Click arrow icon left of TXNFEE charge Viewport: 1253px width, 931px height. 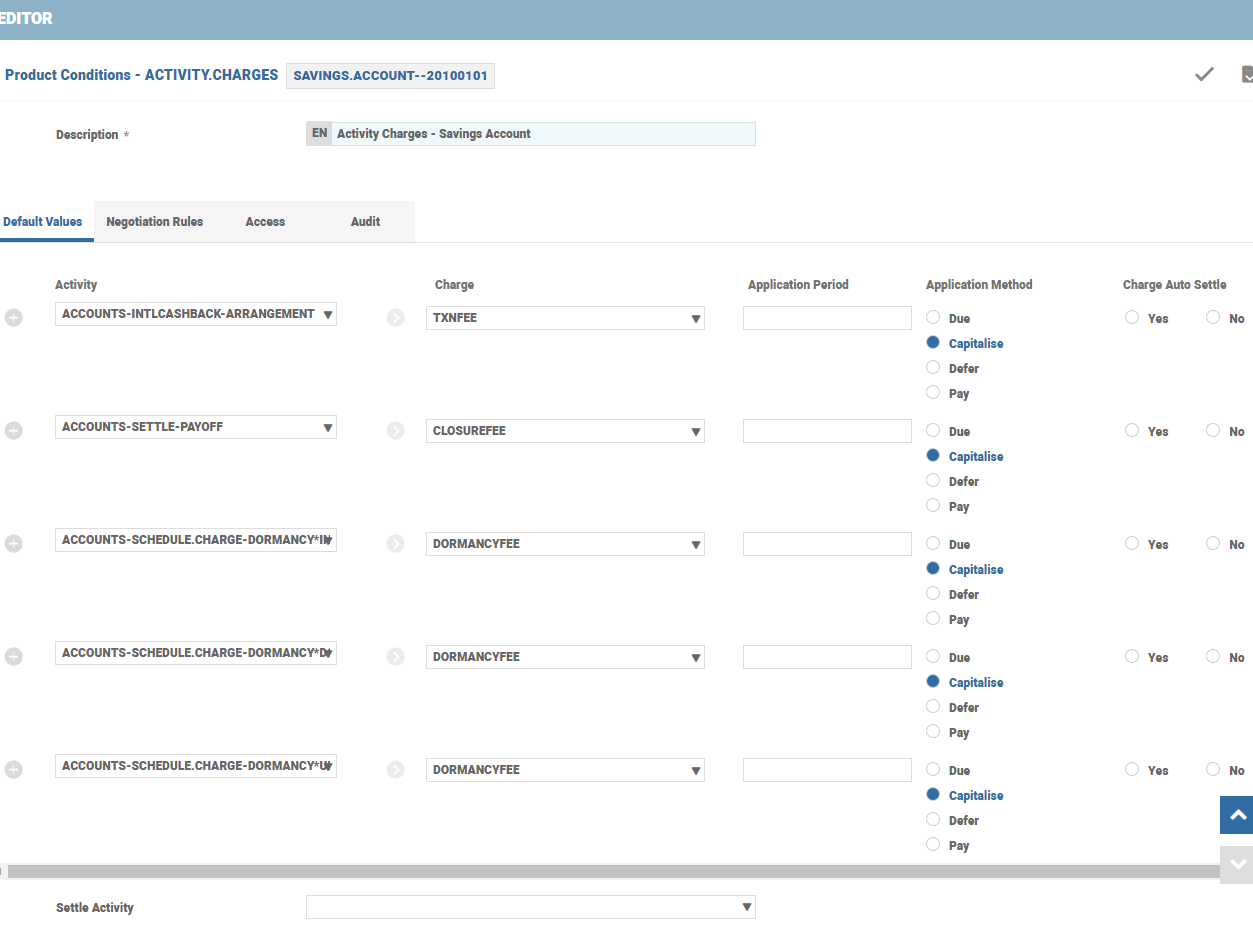(396, 318)
